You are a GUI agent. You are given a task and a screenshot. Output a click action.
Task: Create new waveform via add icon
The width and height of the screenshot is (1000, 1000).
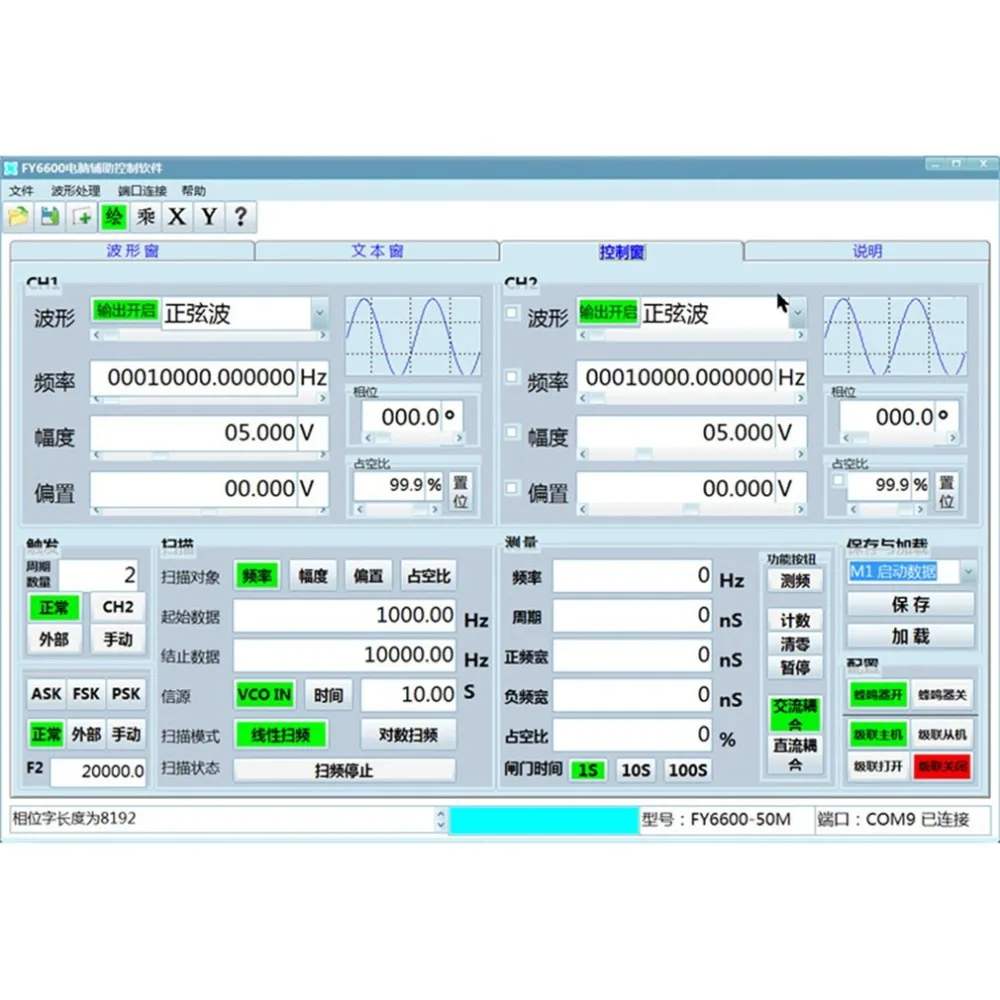(x=81, y=216)
